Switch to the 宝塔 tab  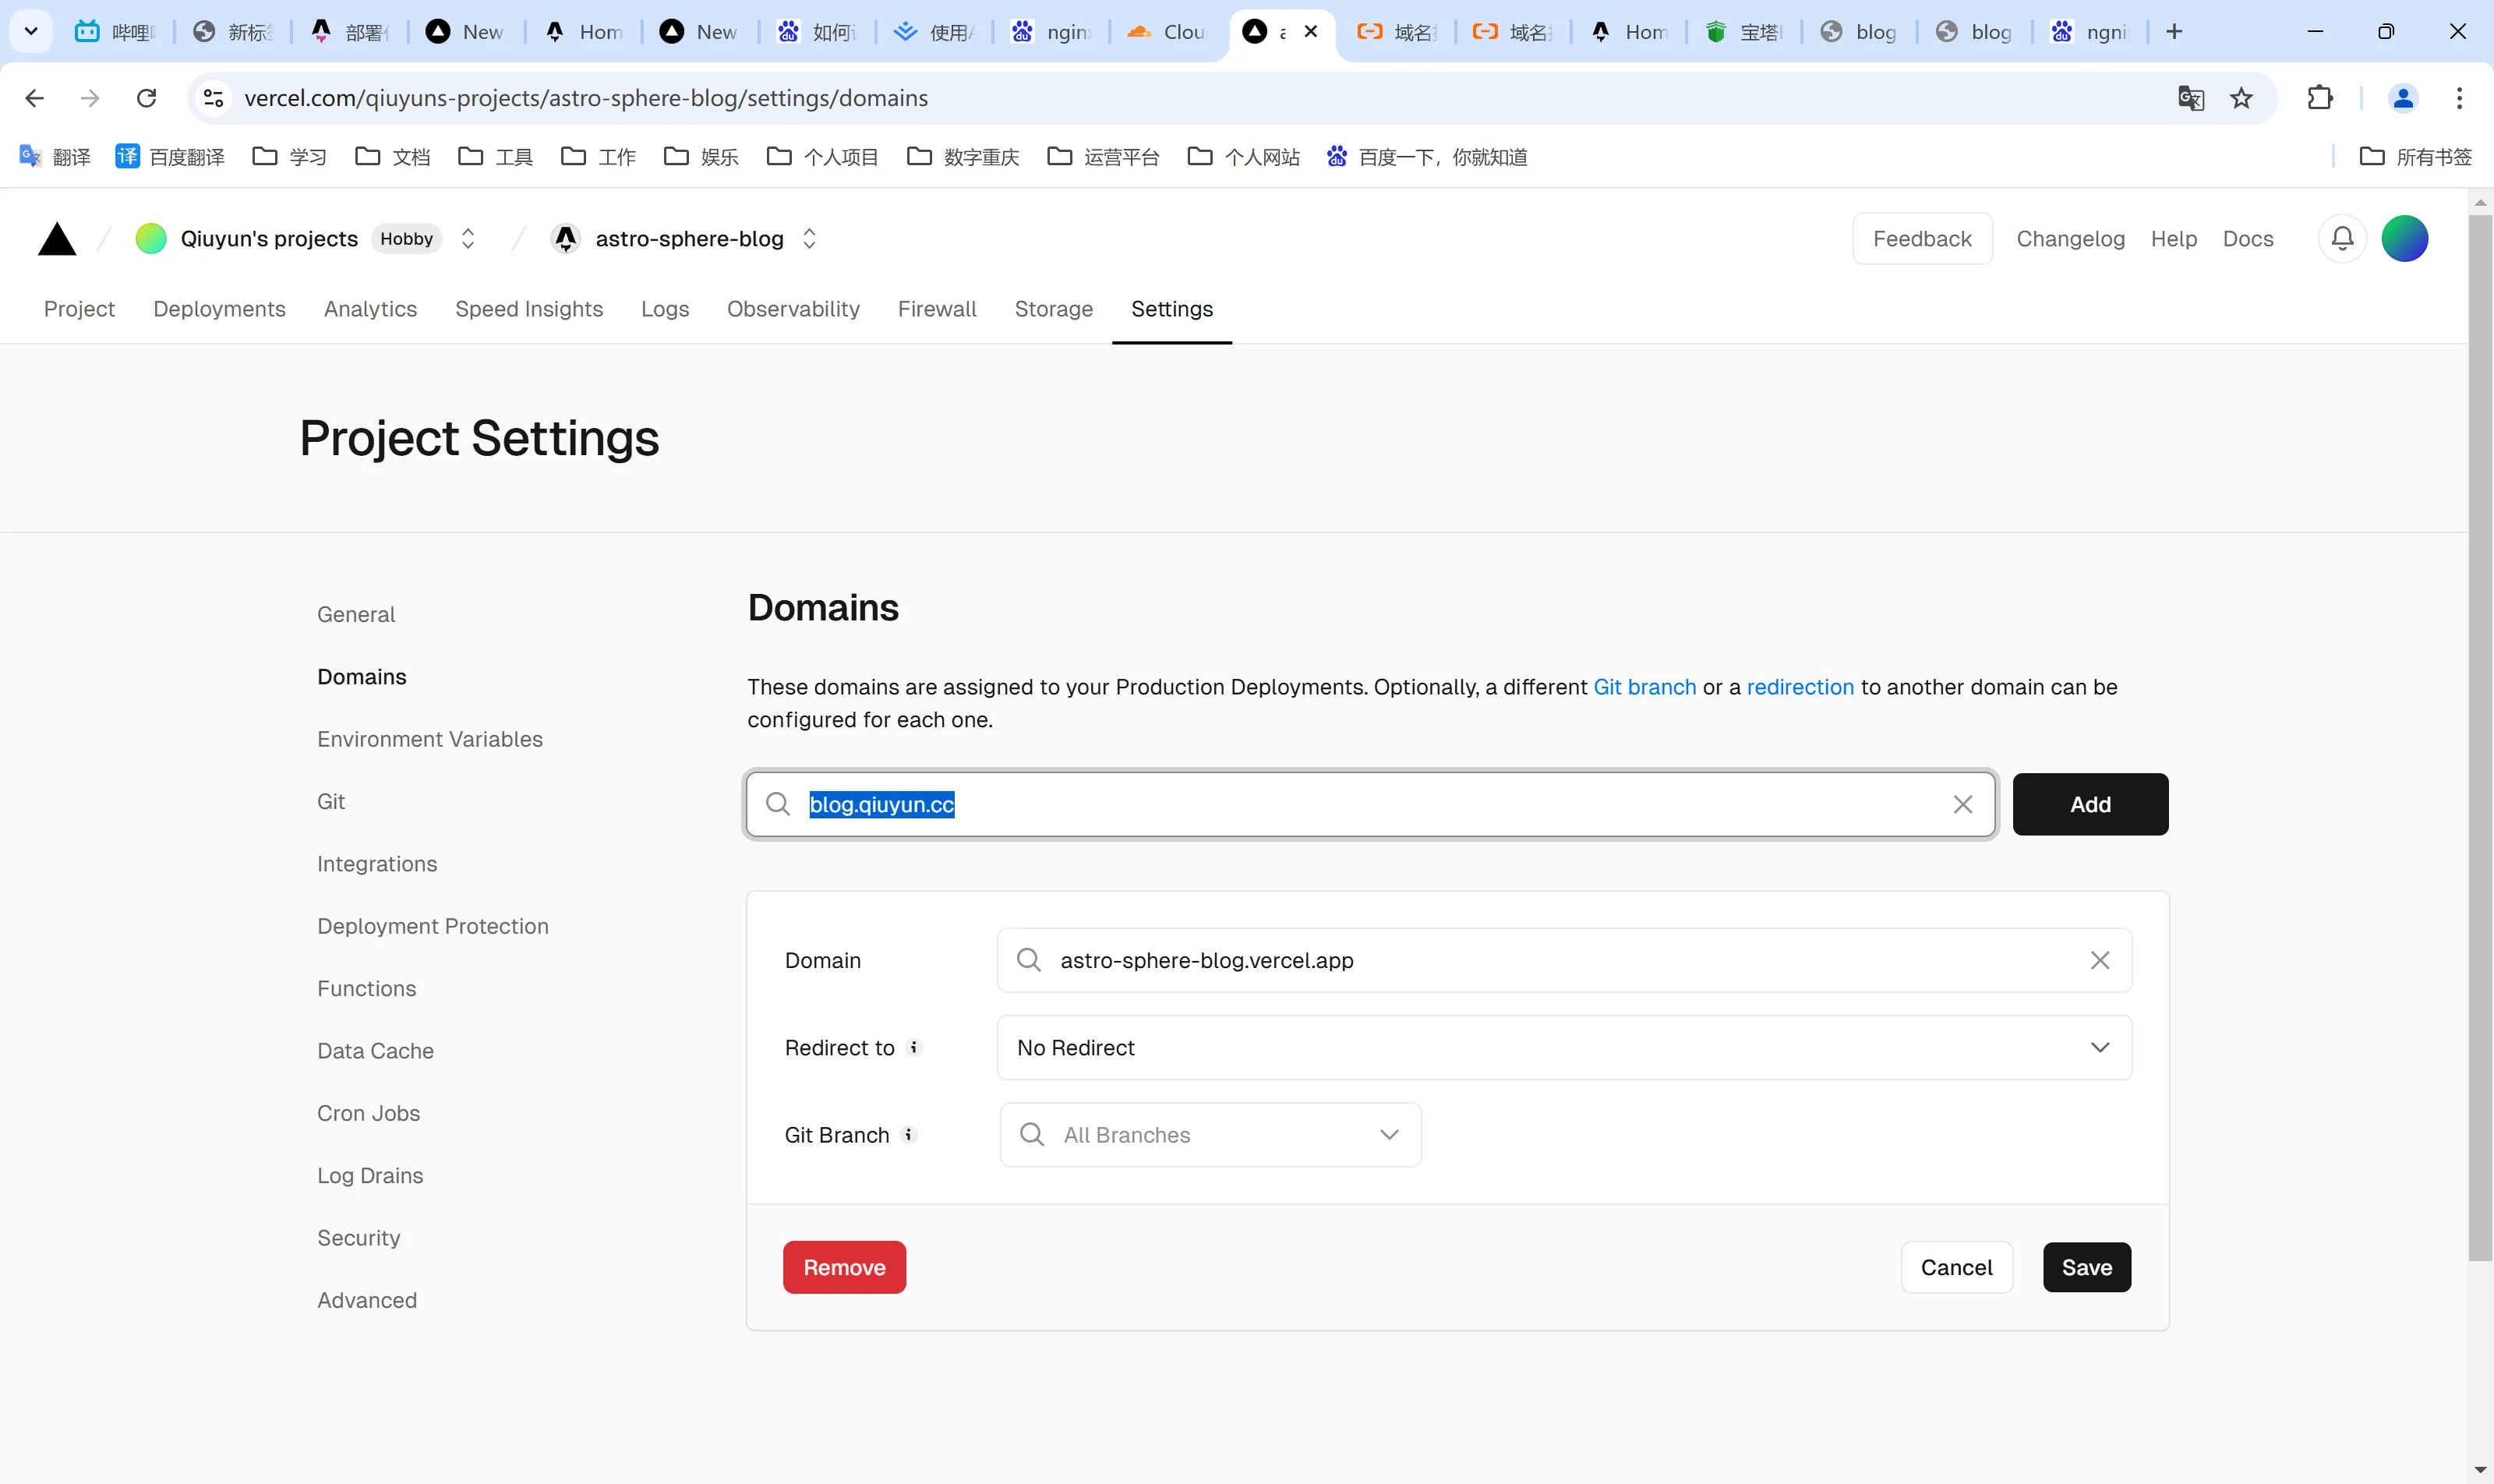click(x=1744, y=32)
